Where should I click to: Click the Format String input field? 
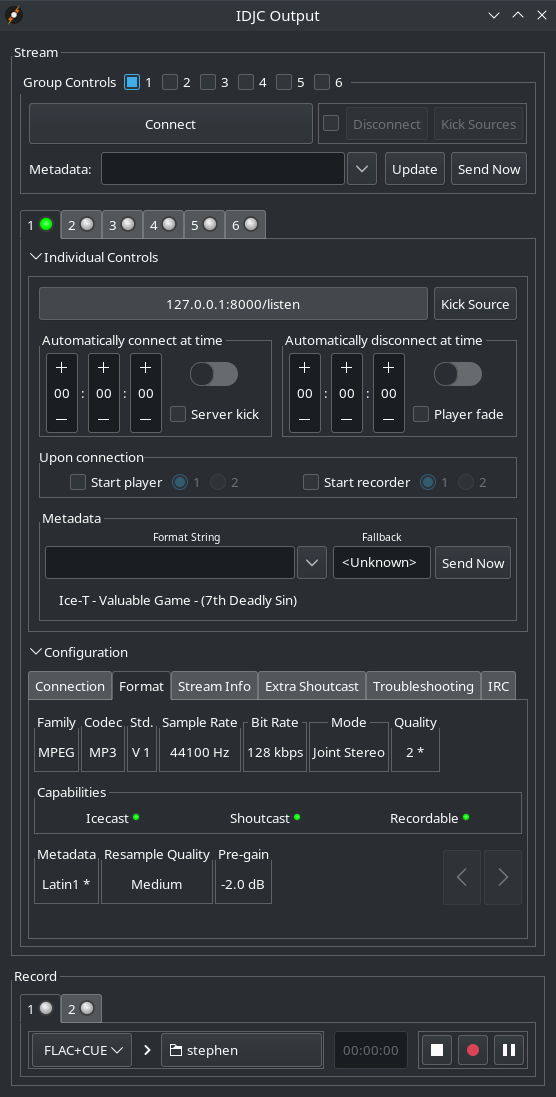pyautogui.click(x=170, y=562)
